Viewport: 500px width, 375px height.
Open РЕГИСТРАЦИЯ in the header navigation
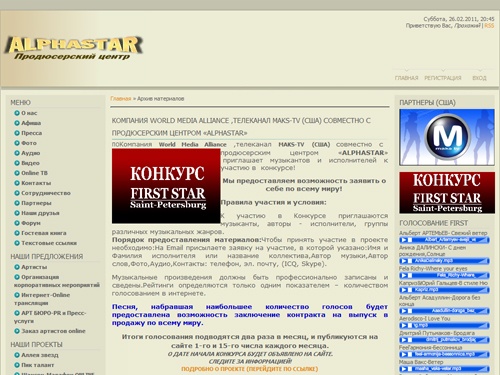pyautogui.click(x=443, y=78)
